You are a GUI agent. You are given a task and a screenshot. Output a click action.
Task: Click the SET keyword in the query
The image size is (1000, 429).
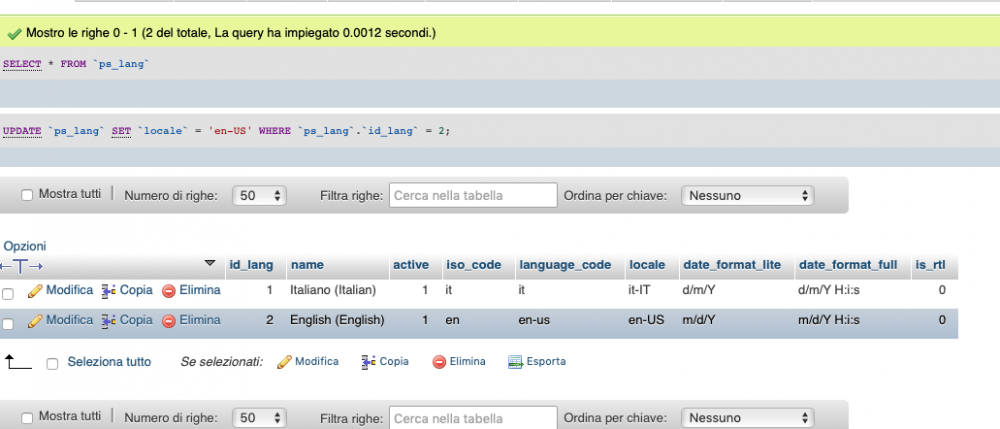coord(121,131)
